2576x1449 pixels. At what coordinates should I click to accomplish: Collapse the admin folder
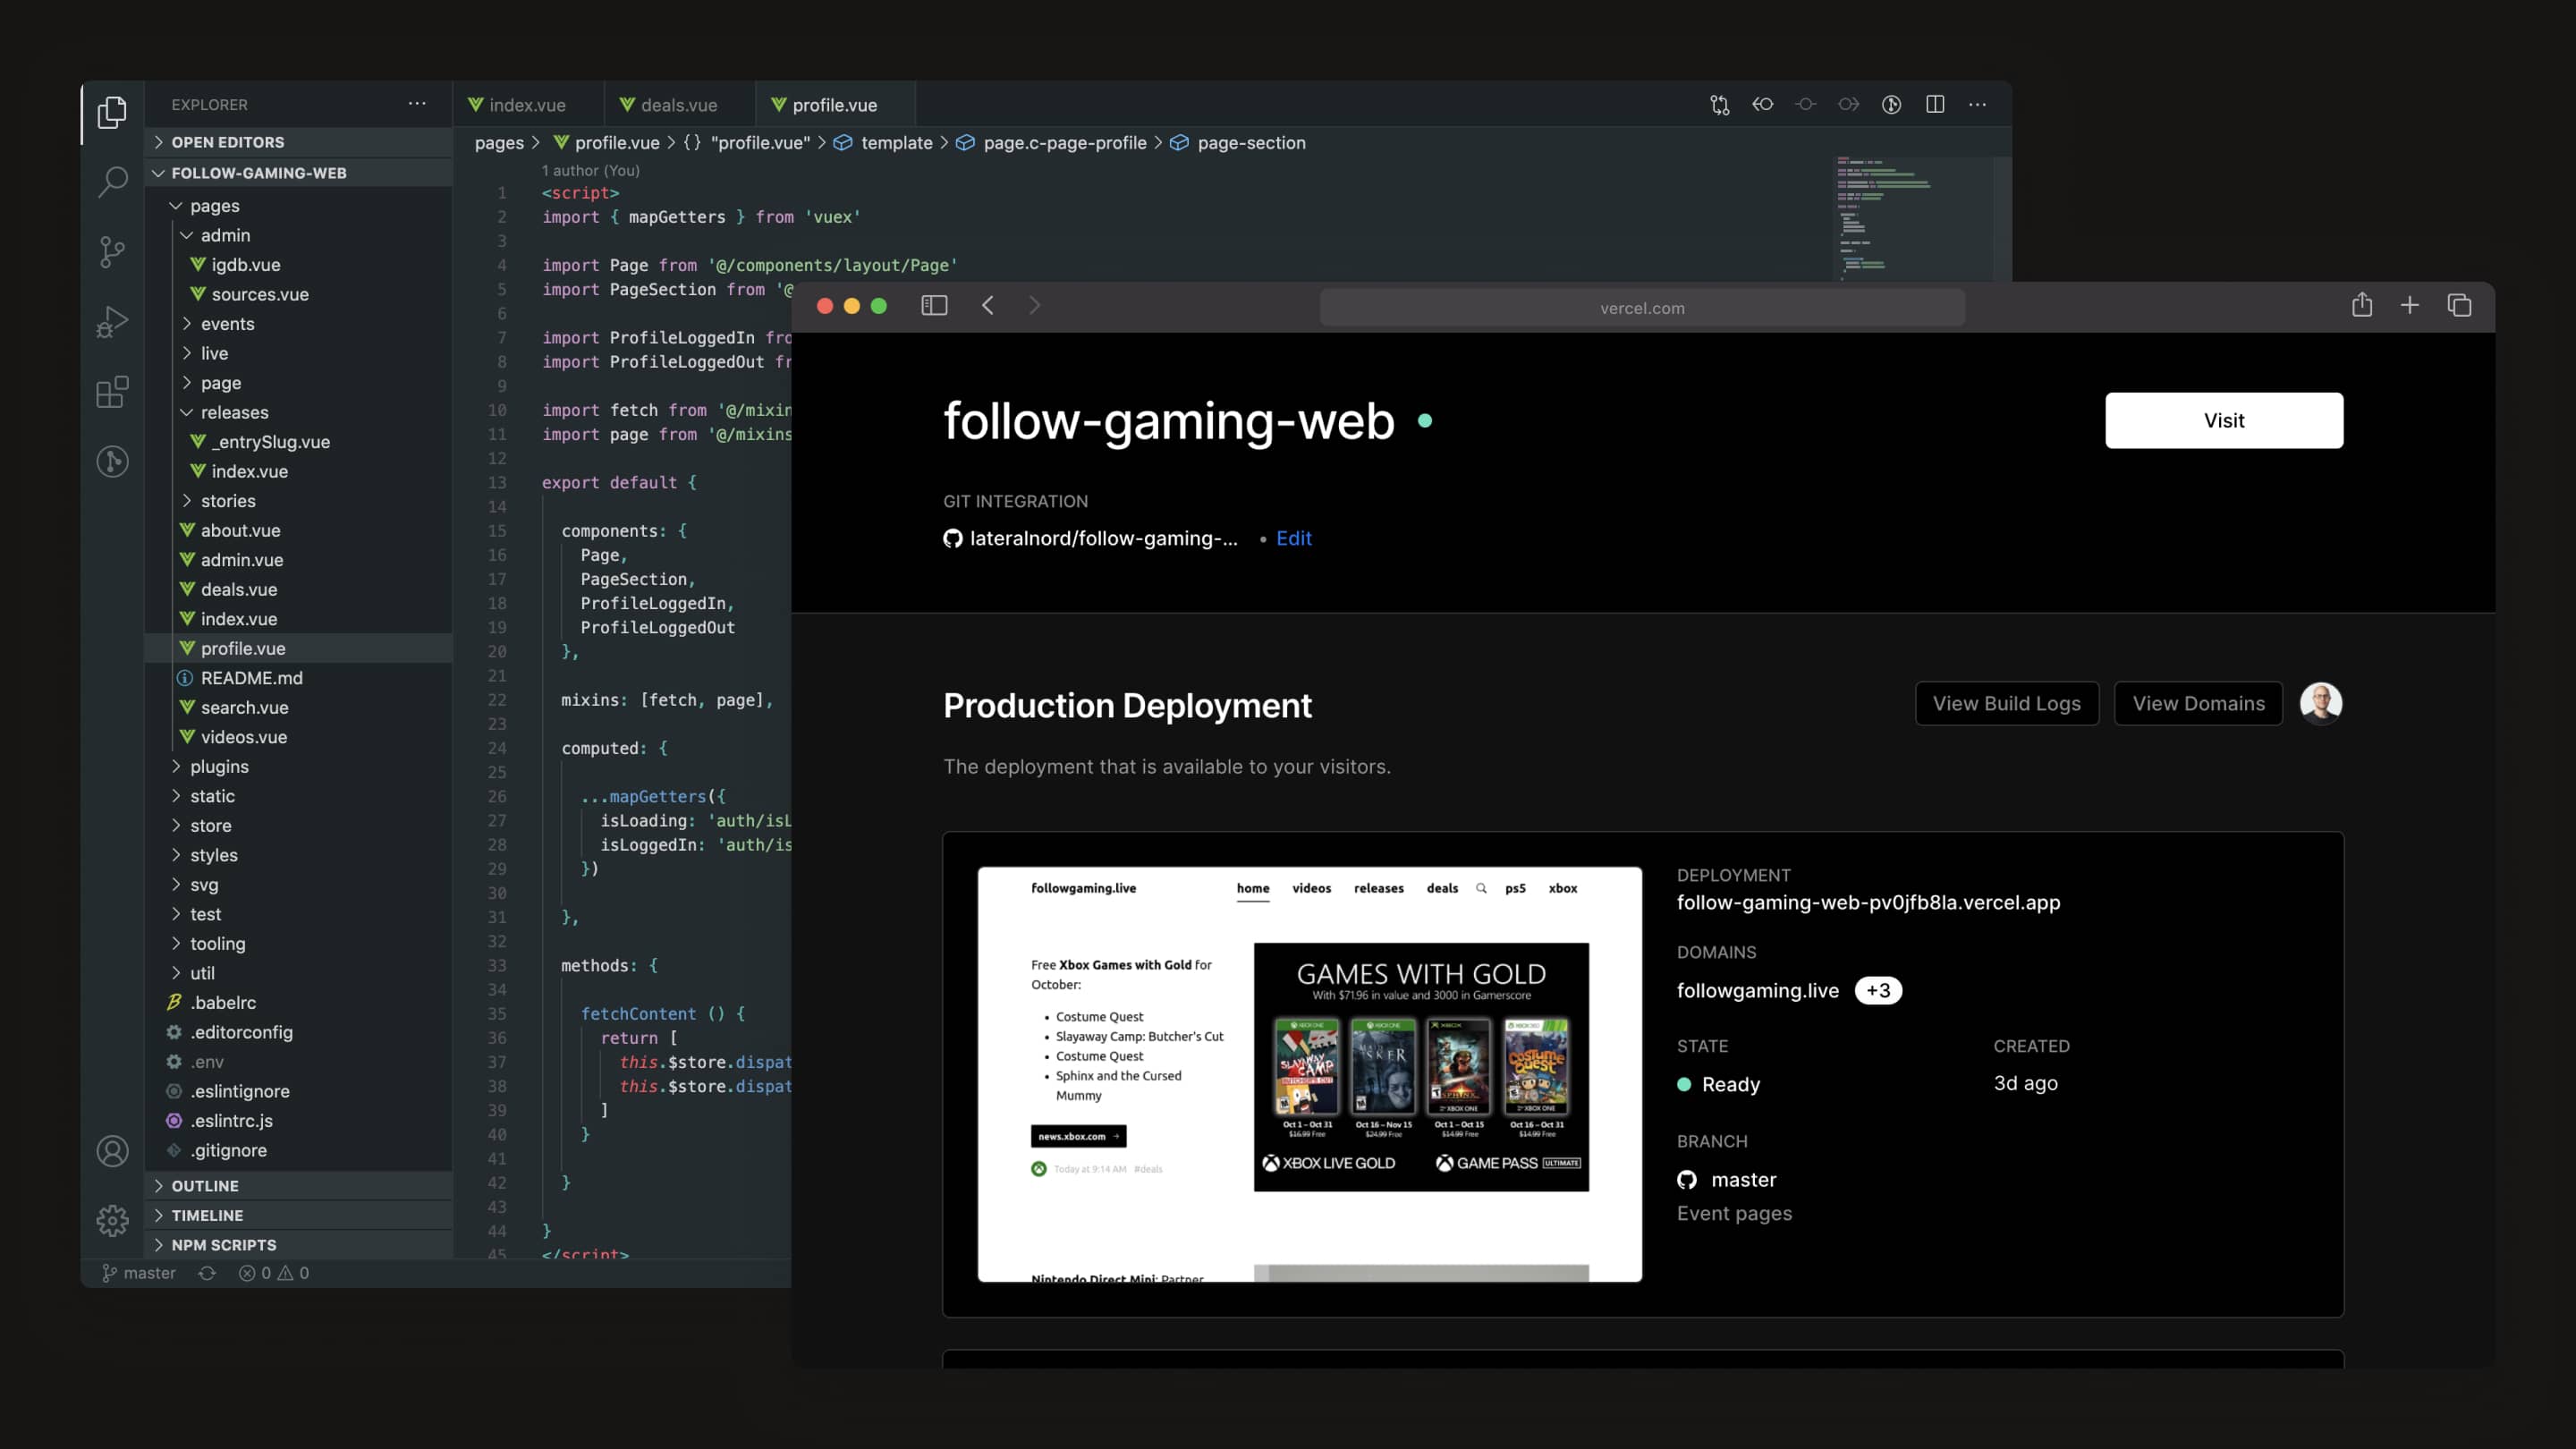tap(300, 235)
